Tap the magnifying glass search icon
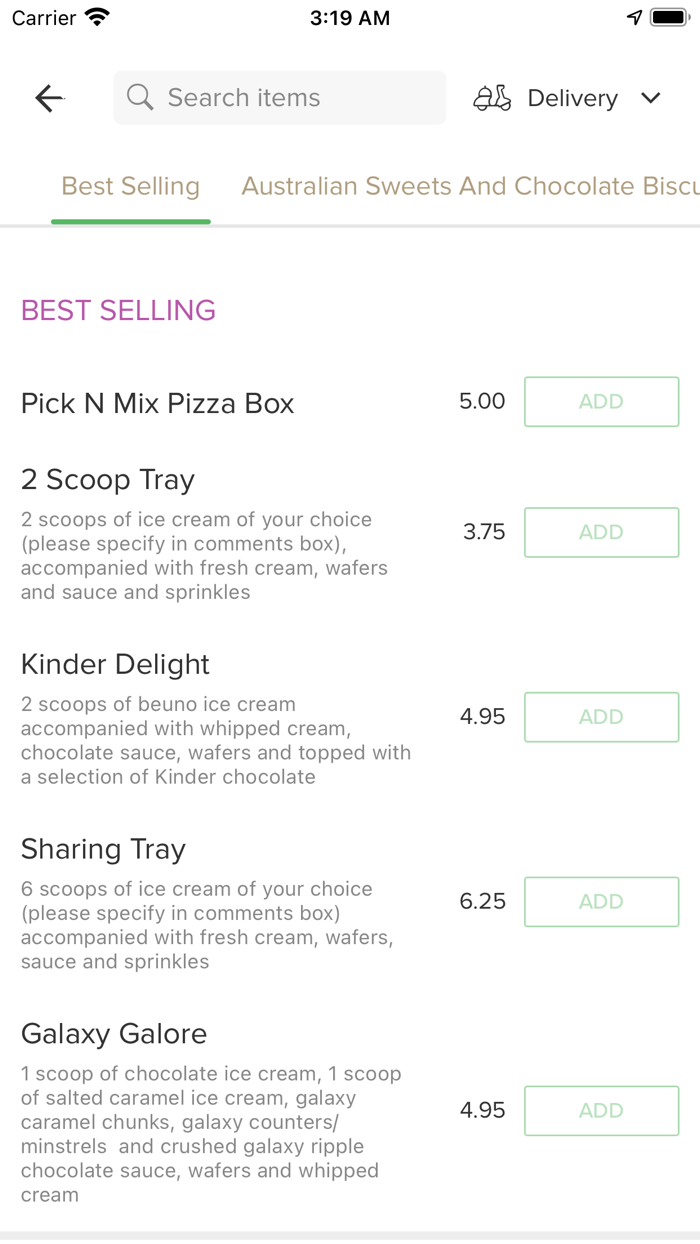700x1244 pixels. point(140,97)
